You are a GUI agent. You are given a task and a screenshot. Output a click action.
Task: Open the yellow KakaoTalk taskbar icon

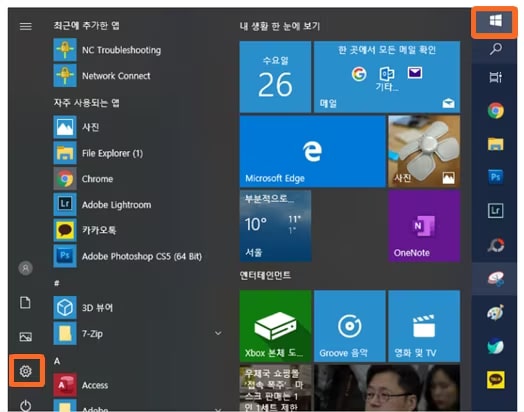point(495,379)
